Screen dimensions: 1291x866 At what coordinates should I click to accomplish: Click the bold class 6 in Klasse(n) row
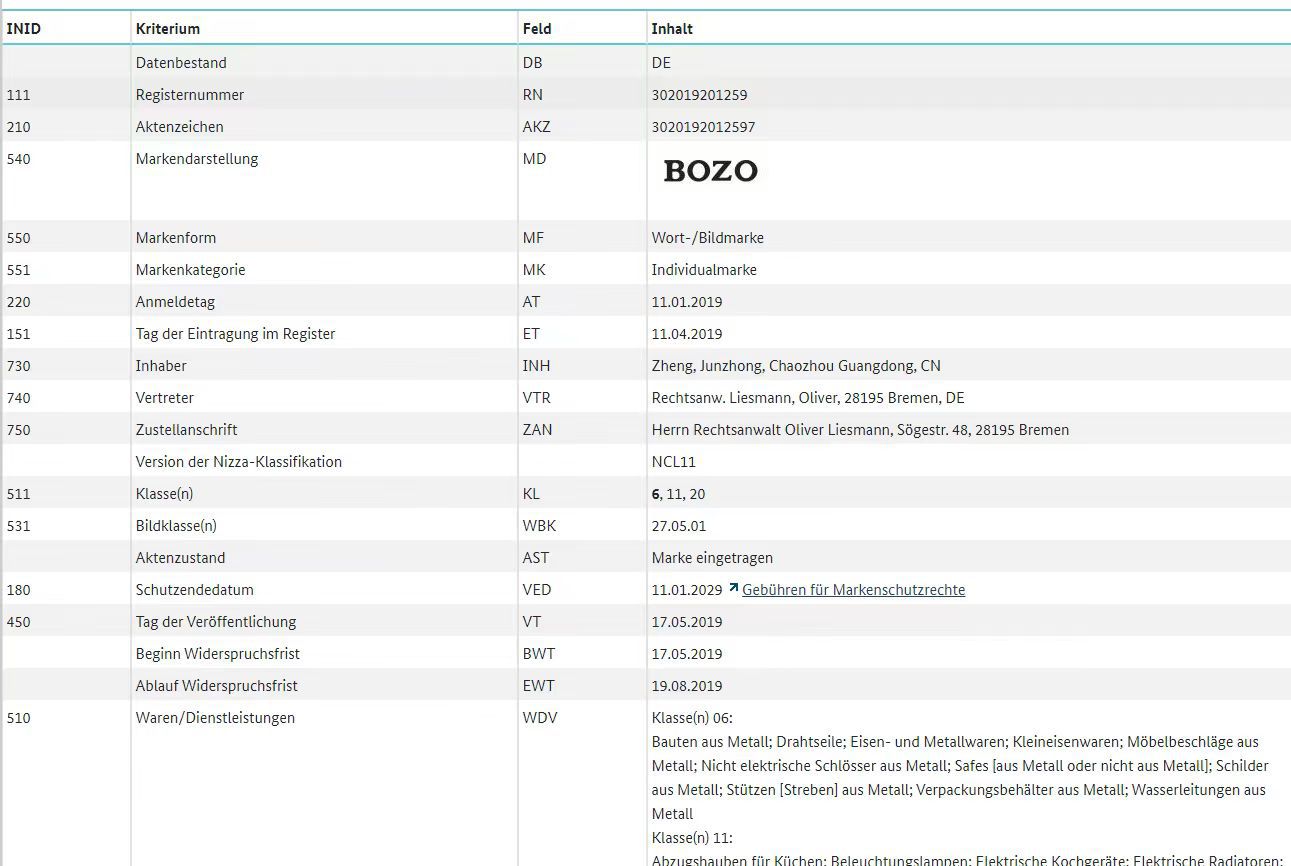[656, 494]
